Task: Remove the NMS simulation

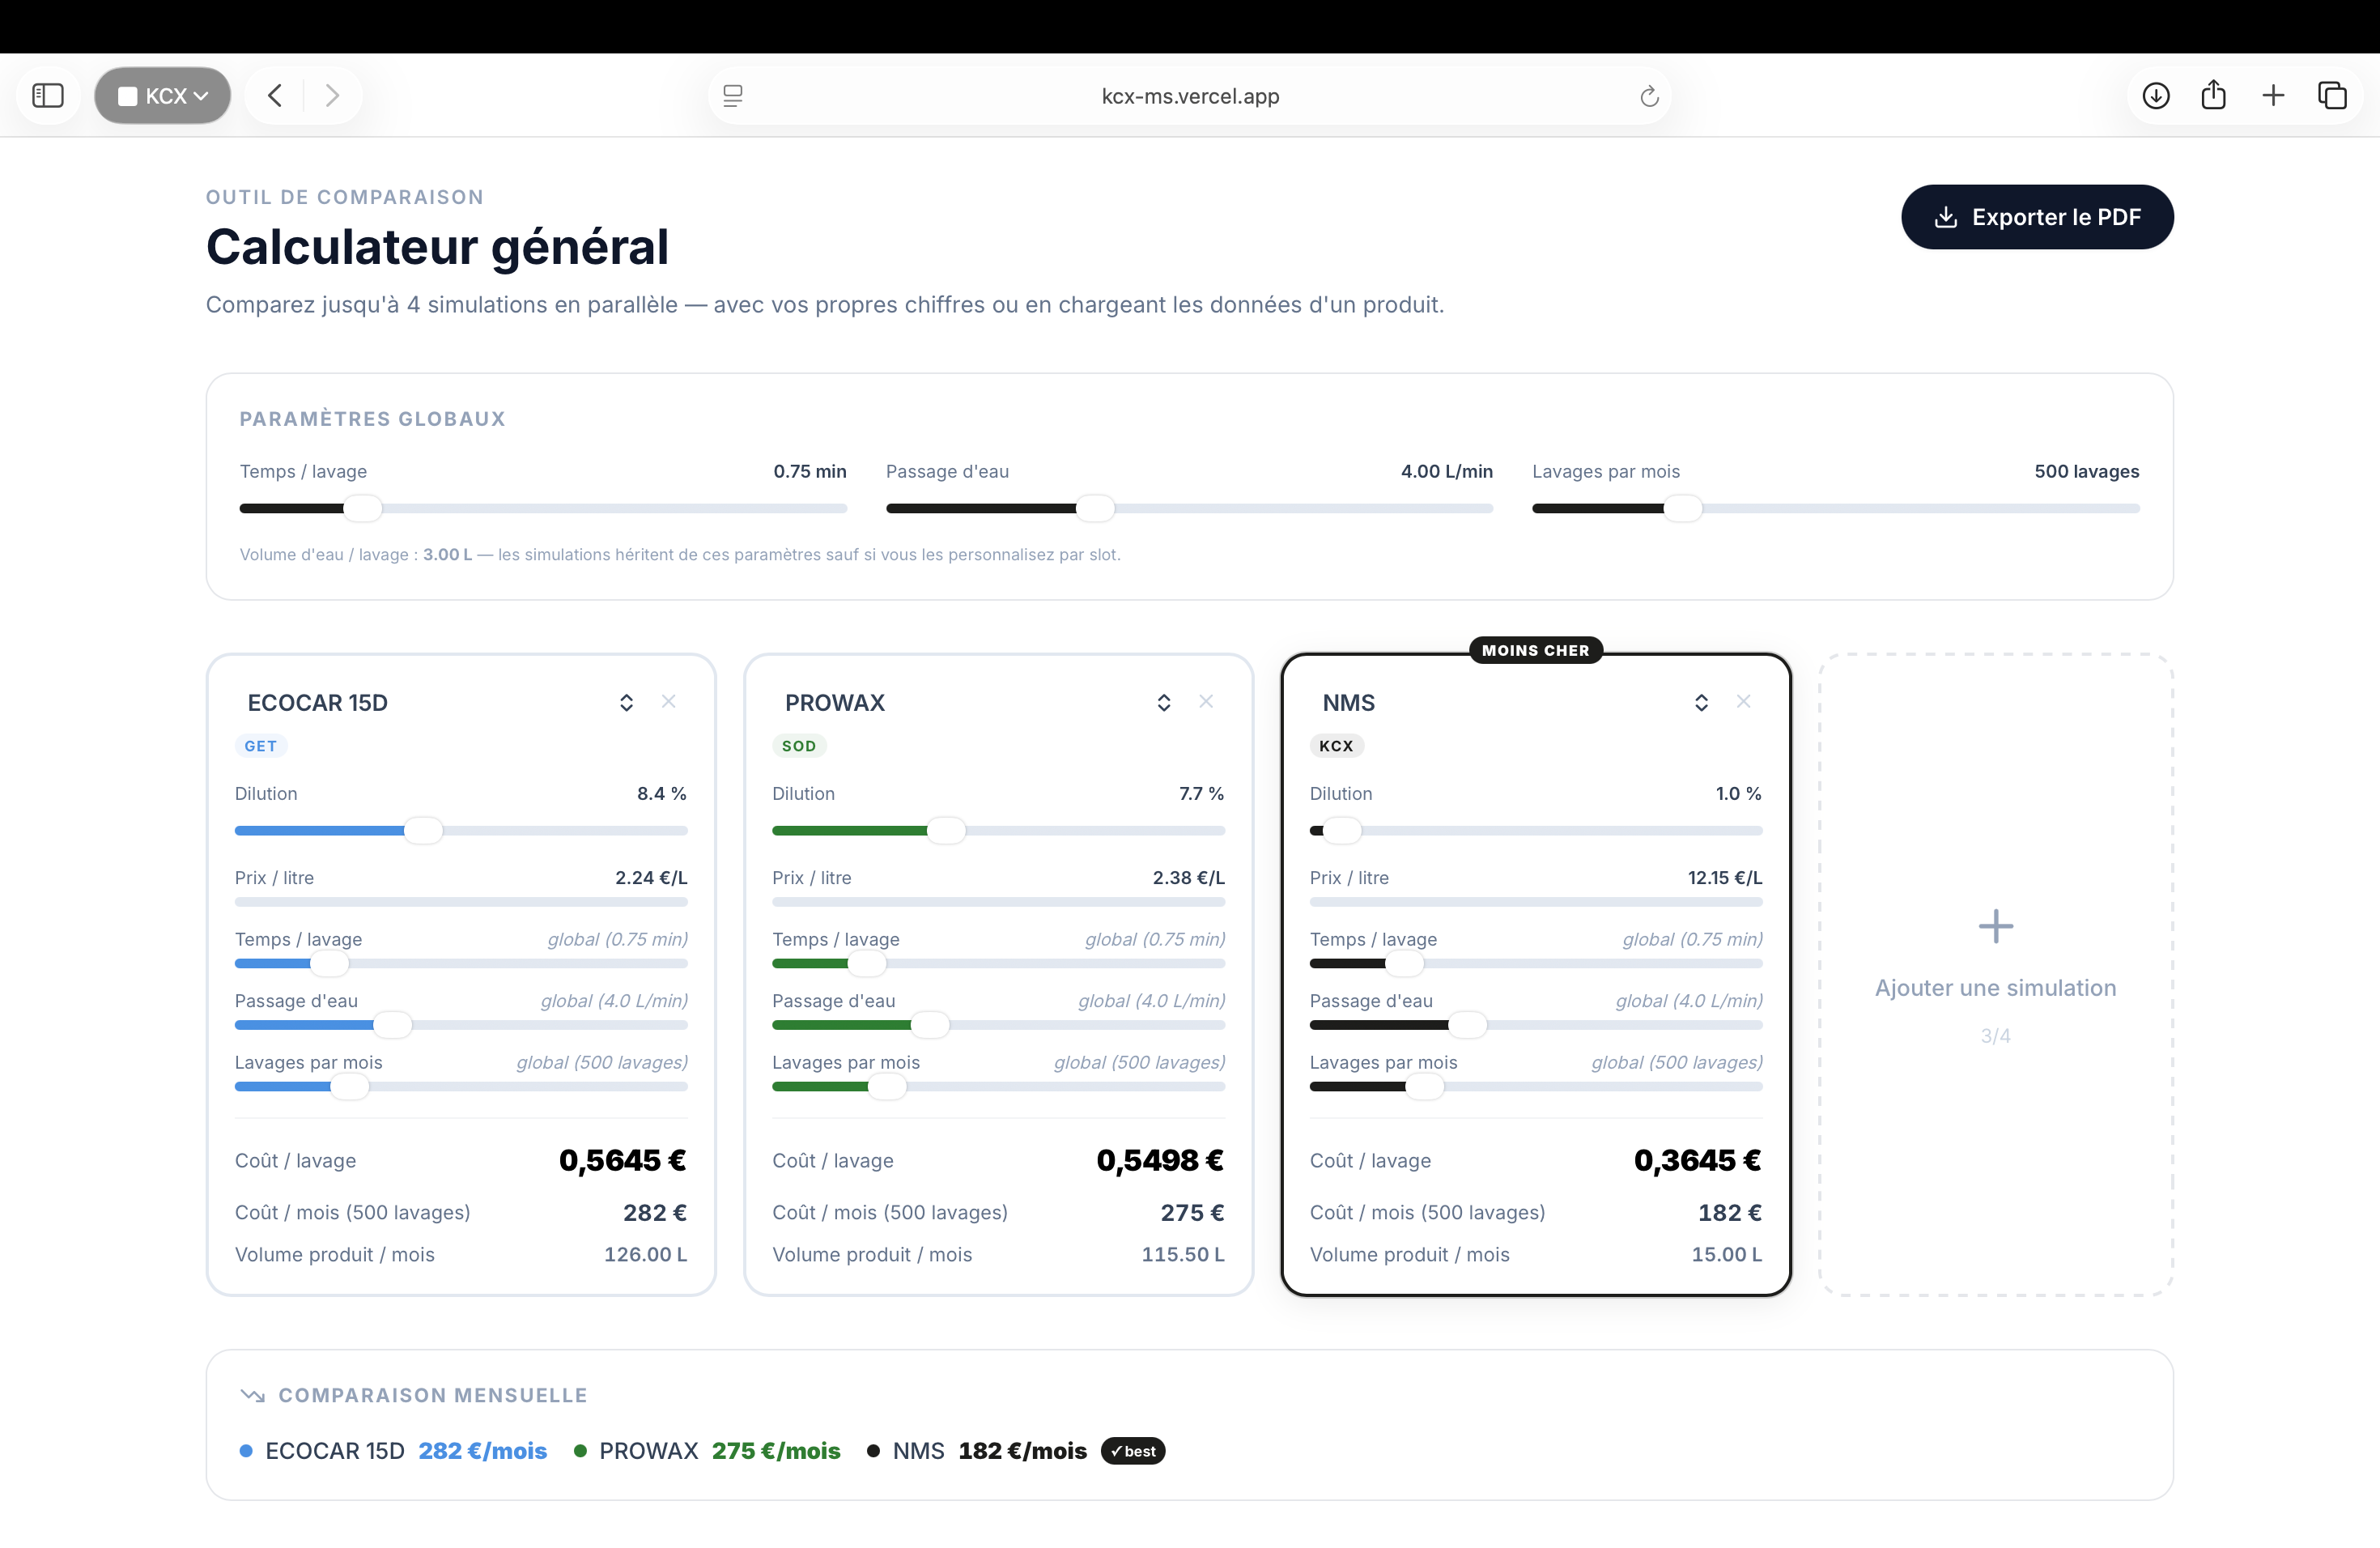Action: click(1744, 702)
